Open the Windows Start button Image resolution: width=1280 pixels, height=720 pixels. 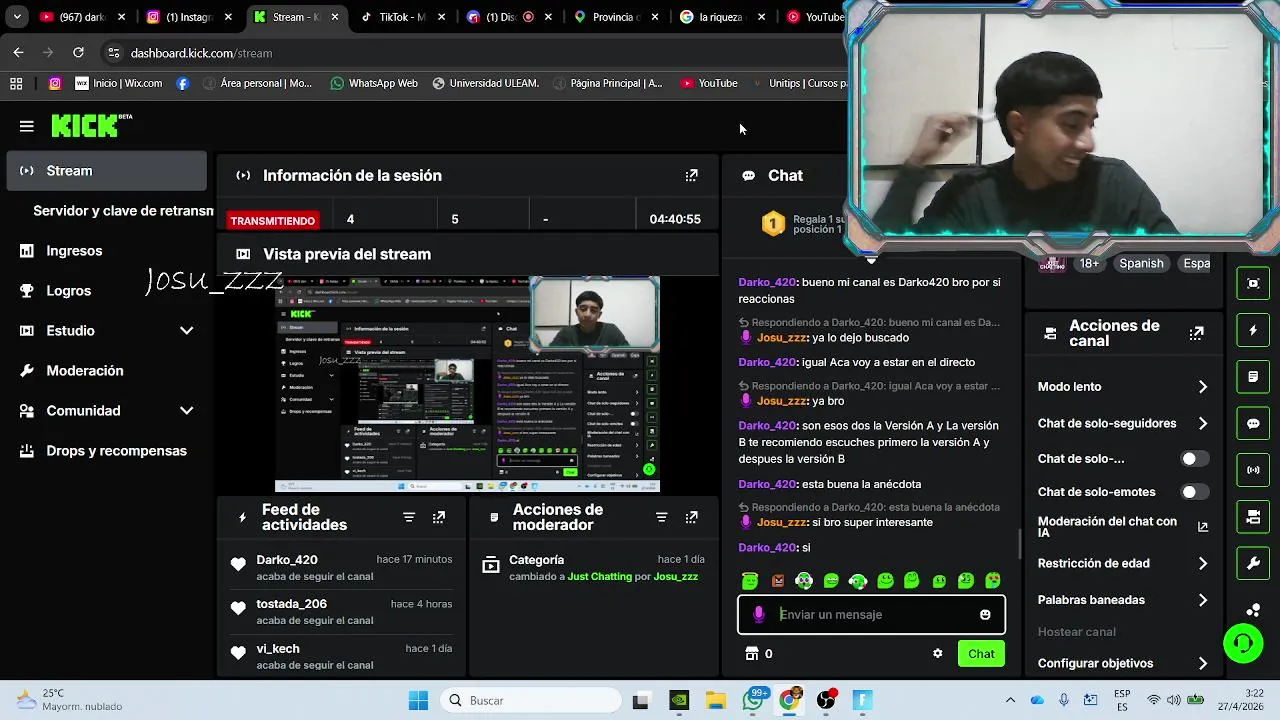click(x=418, y=700)
